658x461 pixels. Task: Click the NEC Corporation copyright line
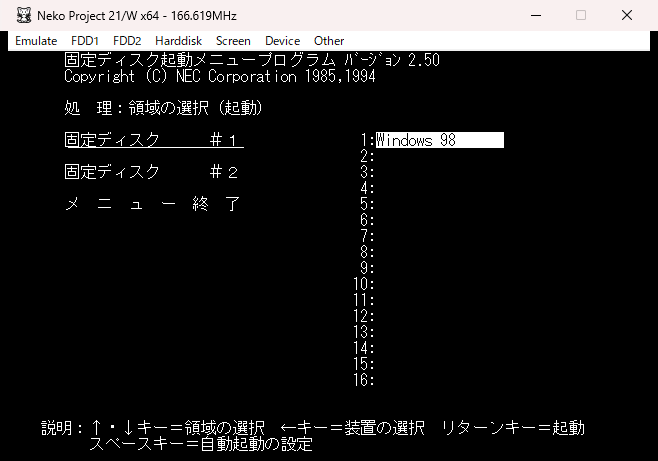220,76
